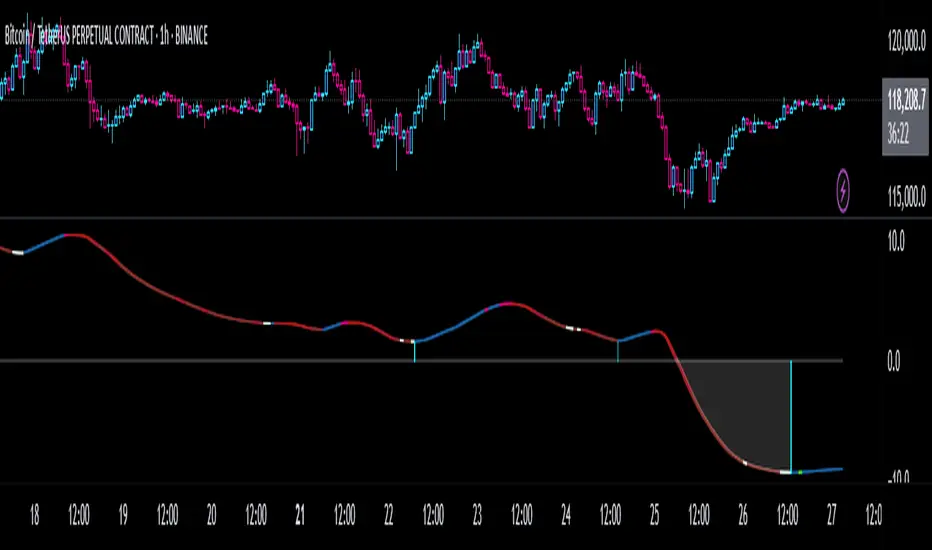This screenshot has width=932, height=550.
Task: Click the indicator zero horizontal line
Action: click(x=421, y=360)
